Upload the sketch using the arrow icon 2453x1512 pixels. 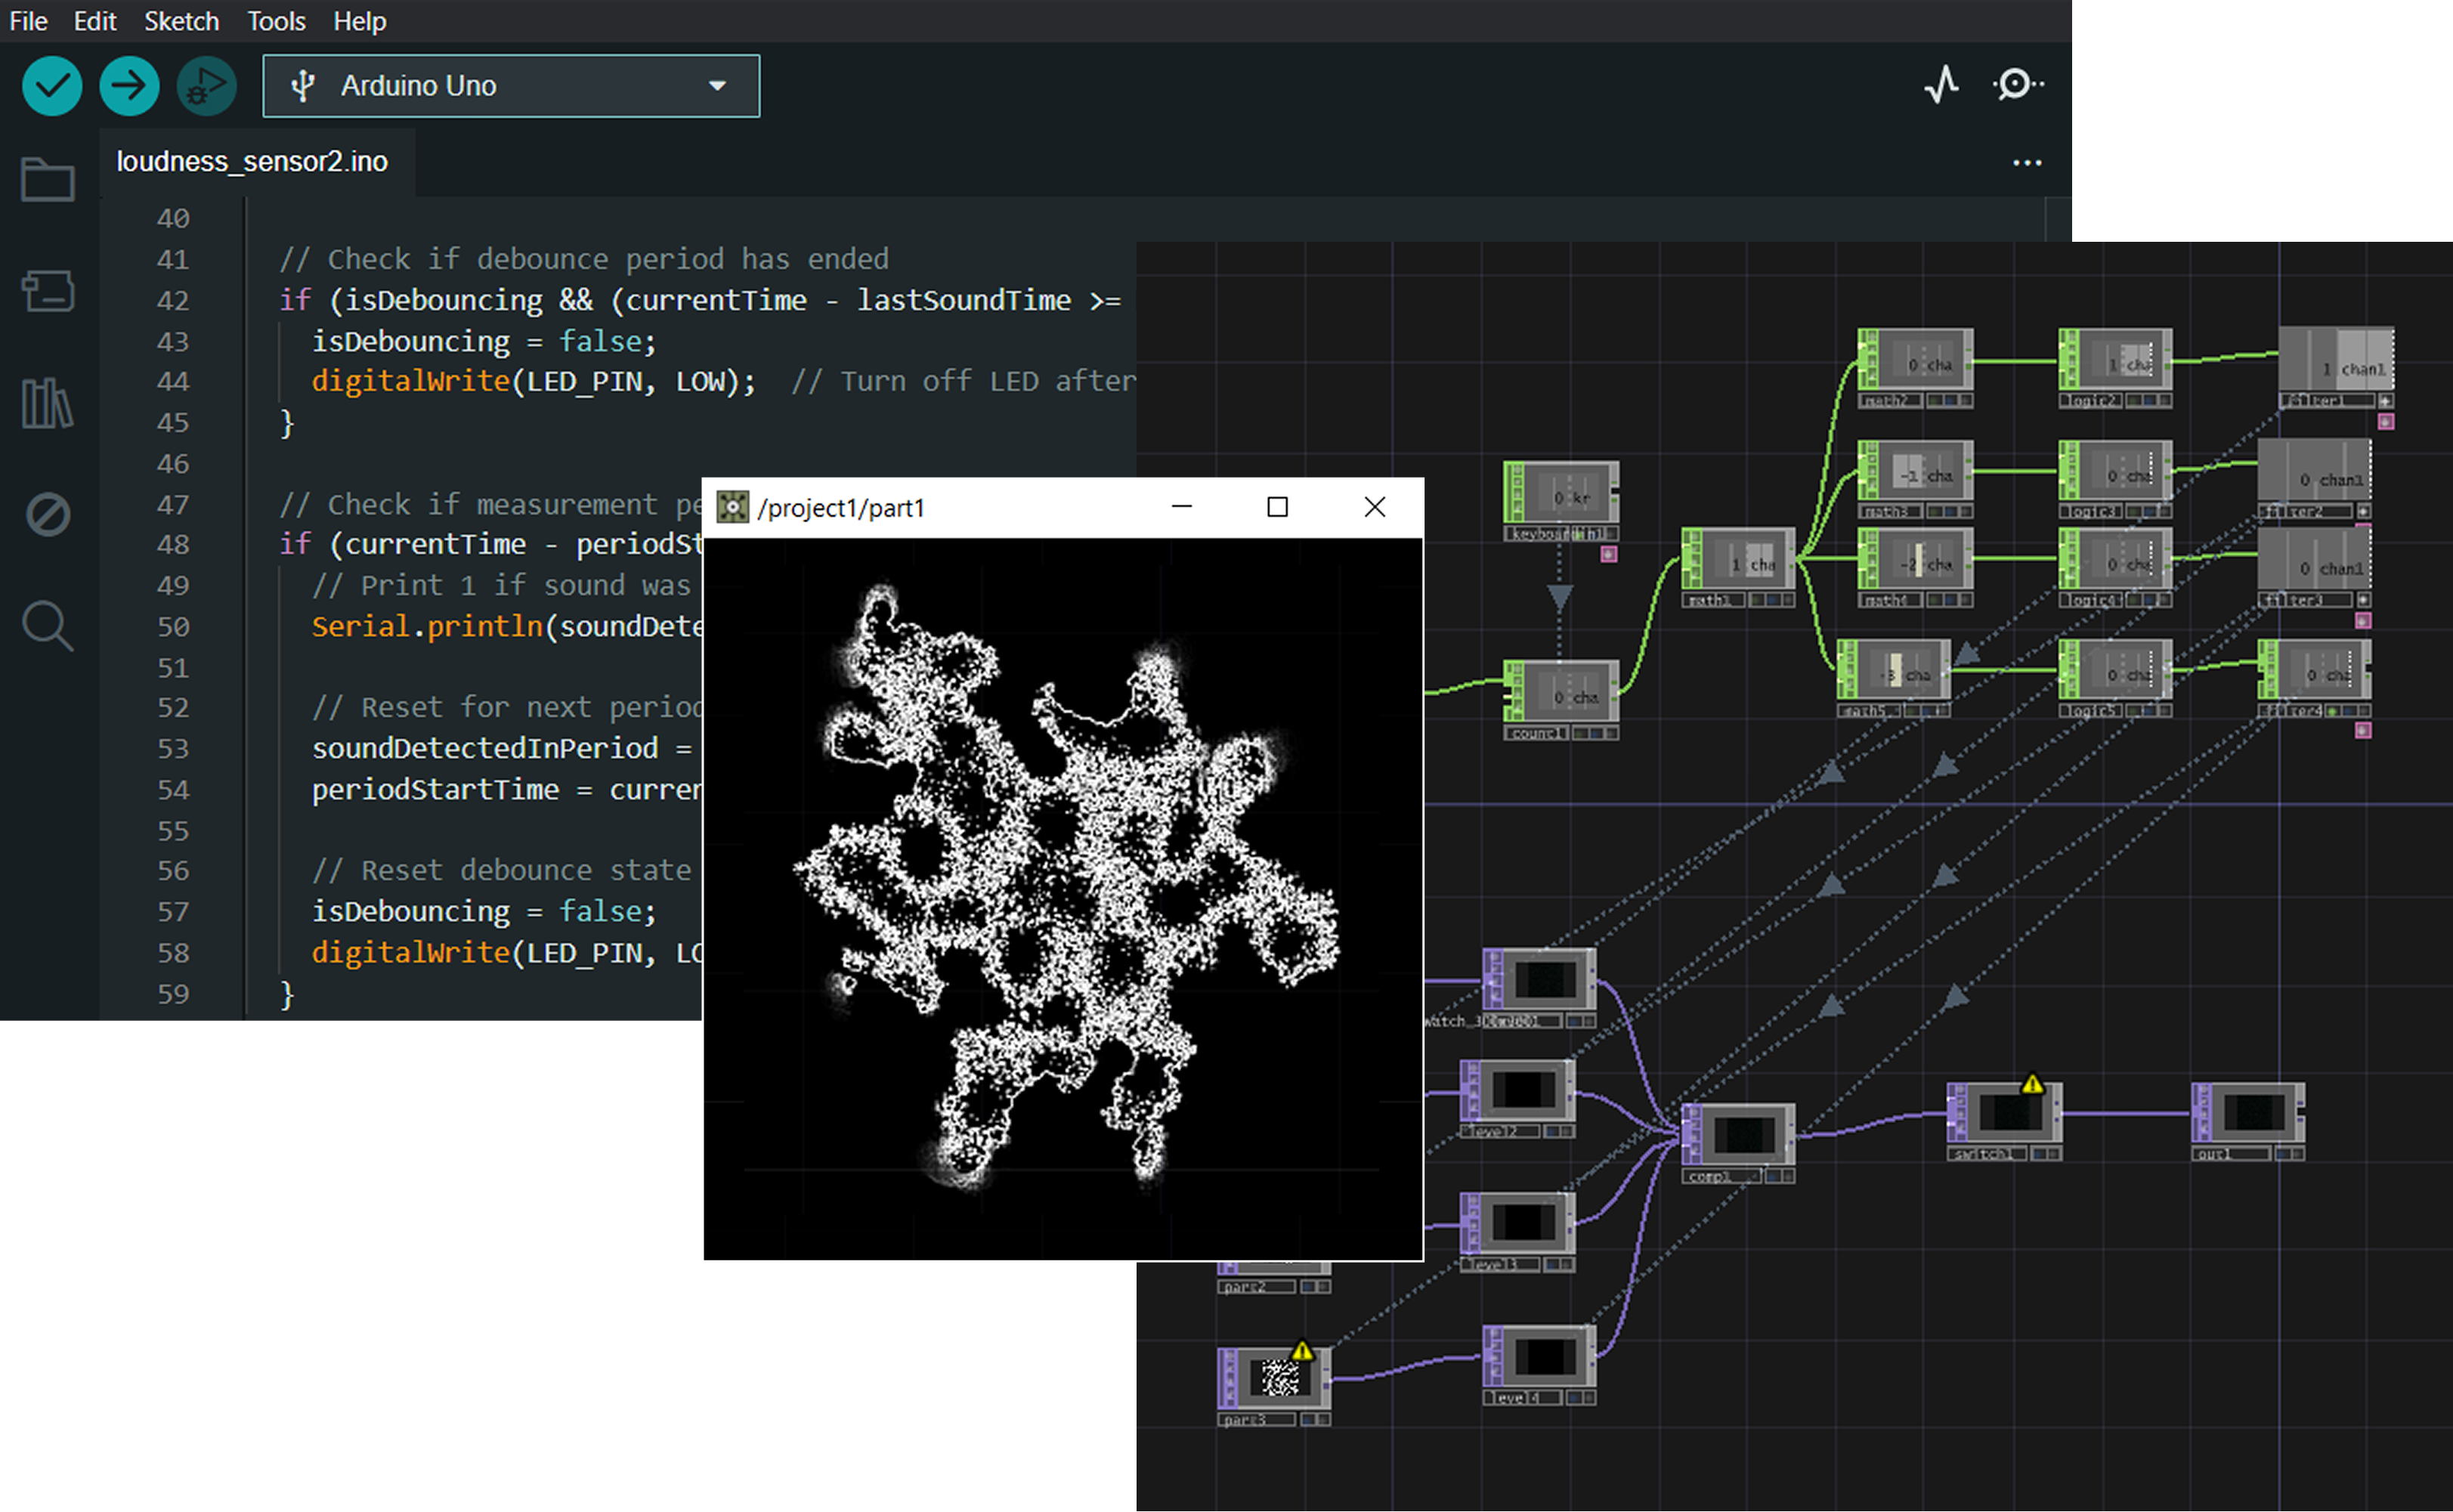pos(129,86)
